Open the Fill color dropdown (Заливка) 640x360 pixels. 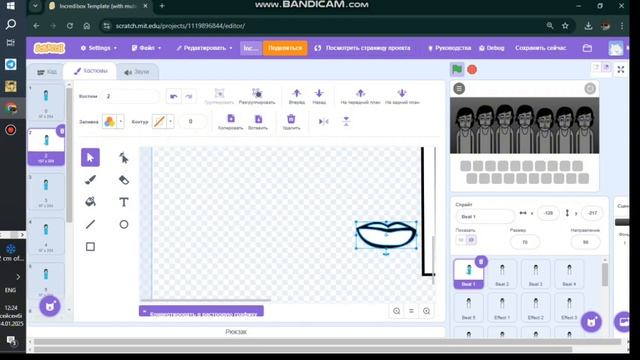pyautogui.click(x=113, y=121)
